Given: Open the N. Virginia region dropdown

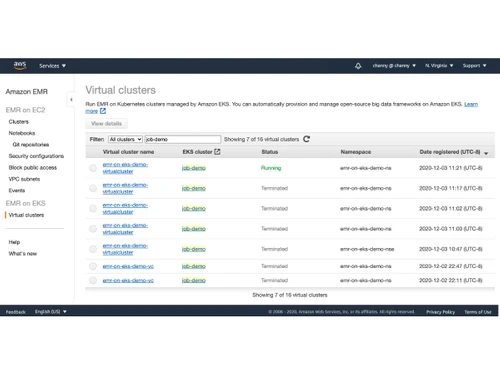Looking at the screenshot, I should tap(439, 66).
